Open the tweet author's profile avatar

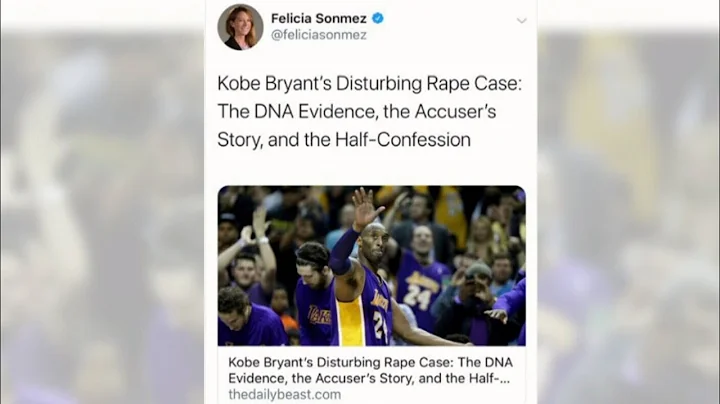(x=240, y=26)
